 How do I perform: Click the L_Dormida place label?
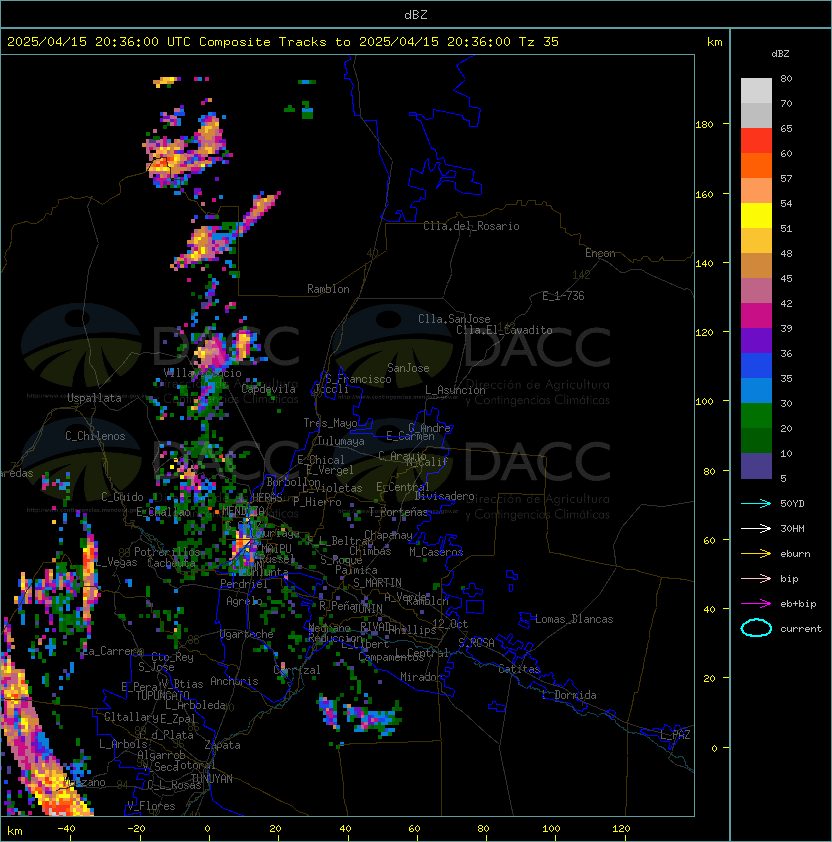(x=569, y=695)
